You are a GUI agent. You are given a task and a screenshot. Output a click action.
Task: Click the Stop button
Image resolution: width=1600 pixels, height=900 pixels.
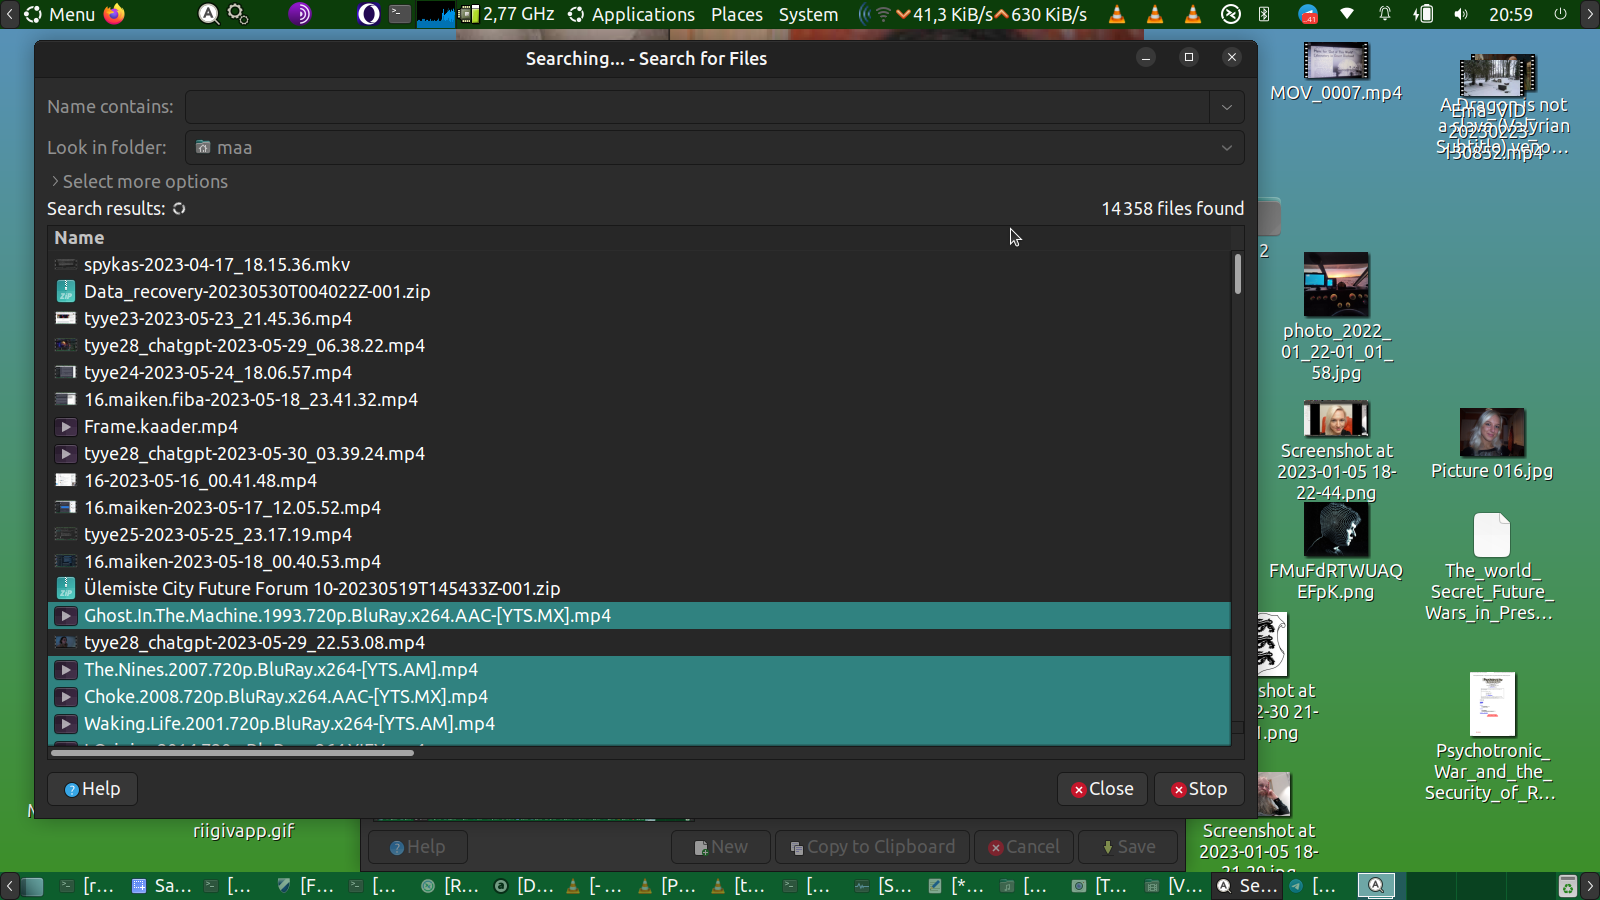[x=1199, y=789]
